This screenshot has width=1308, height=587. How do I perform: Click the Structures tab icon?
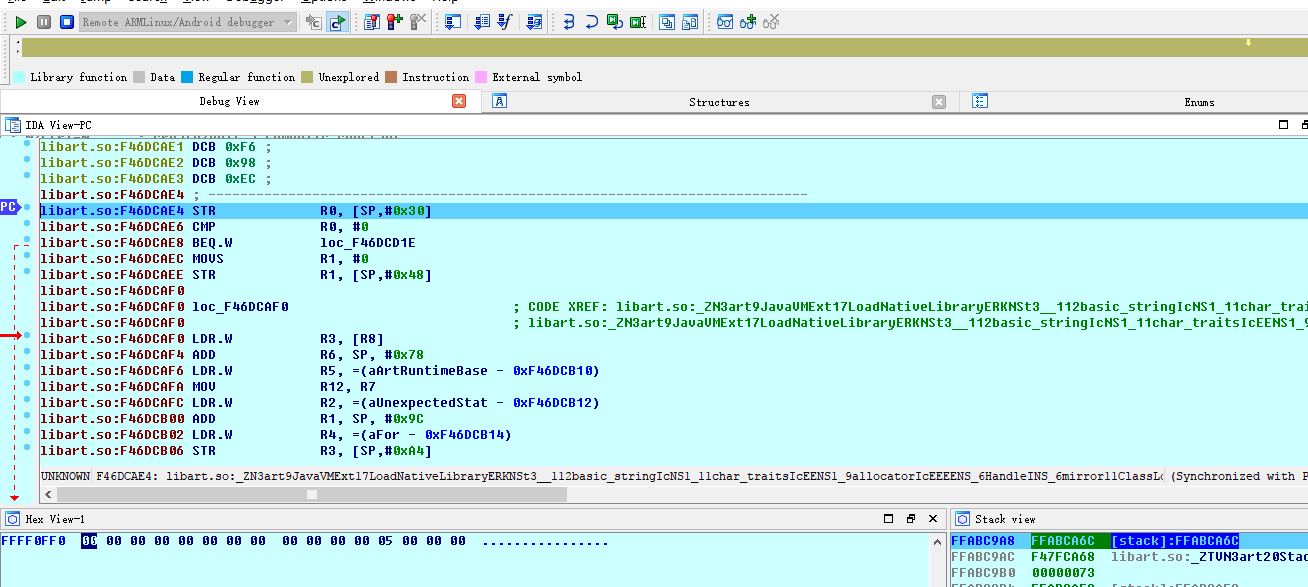(500, 101)
